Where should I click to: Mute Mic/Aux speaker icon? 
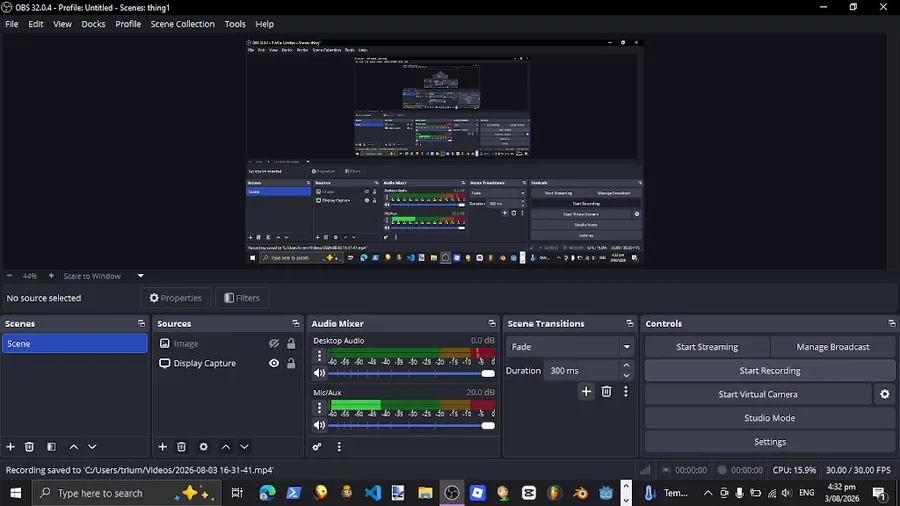(320, 425)
